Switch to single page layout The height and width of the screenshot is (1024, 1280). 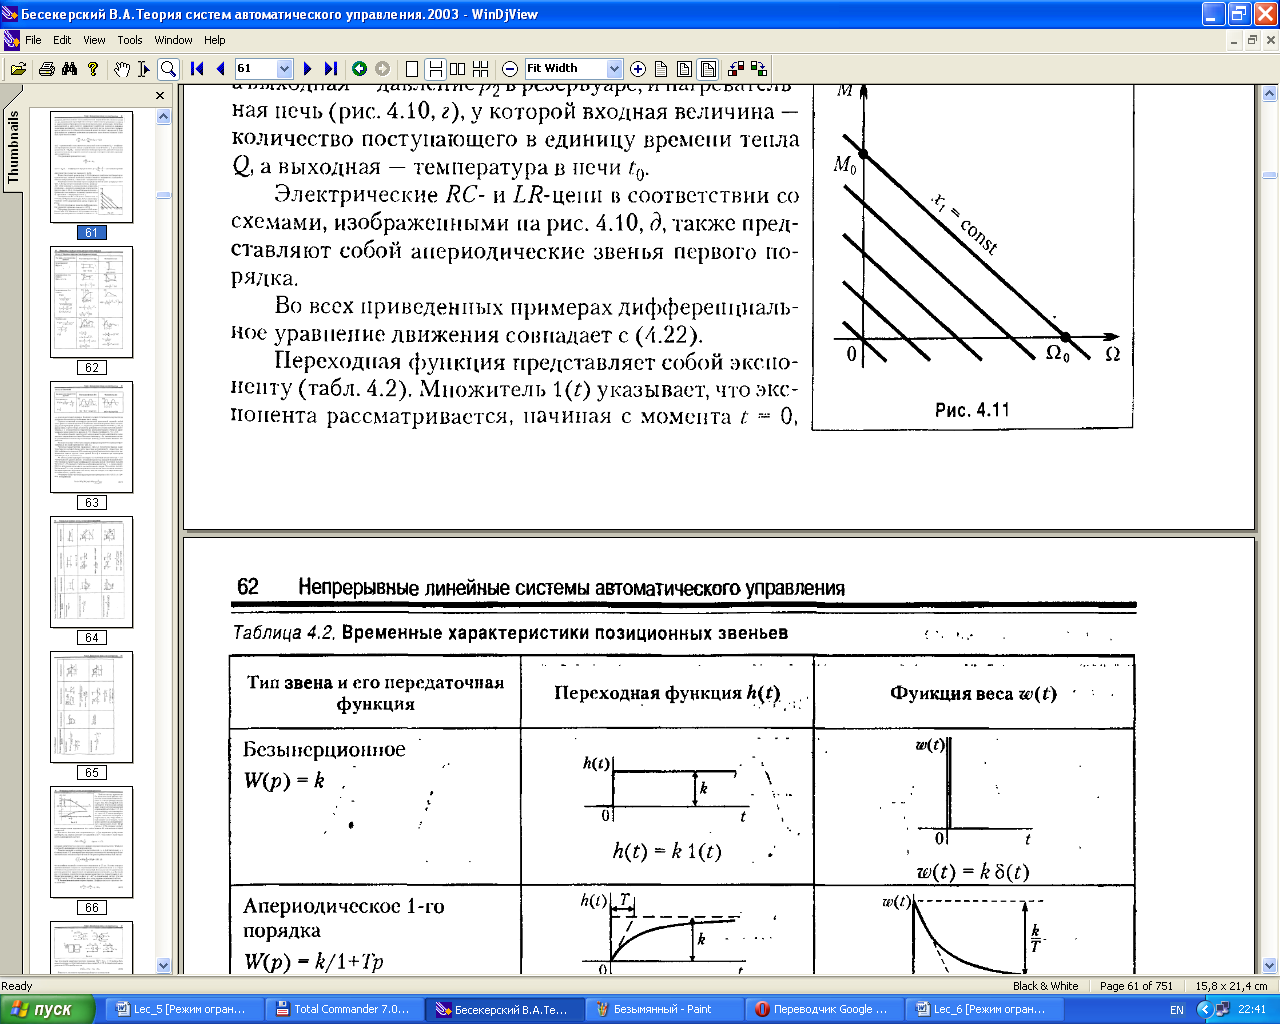(411, 69)
